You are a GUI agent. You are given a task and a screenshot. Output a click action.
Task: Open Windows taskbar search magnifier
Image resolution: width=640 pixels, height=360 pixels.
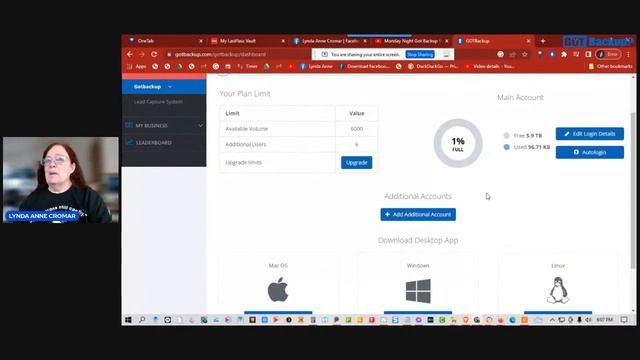[142, 320]
